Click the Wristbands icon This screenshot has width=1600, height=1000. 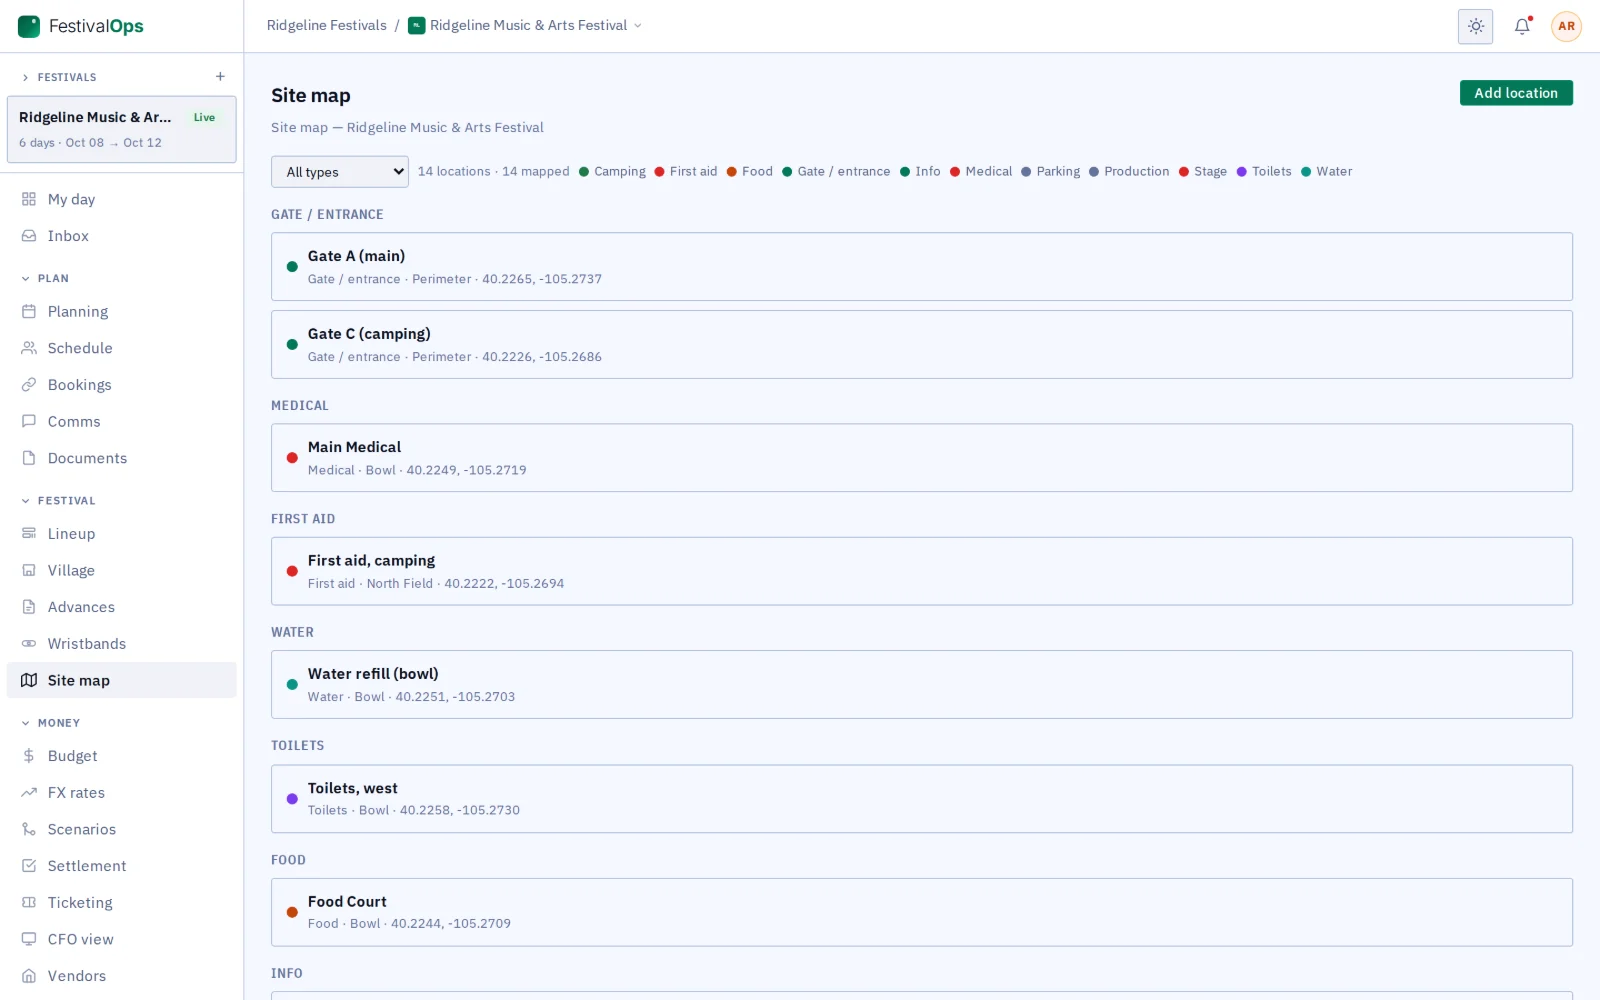pos(29,643)
